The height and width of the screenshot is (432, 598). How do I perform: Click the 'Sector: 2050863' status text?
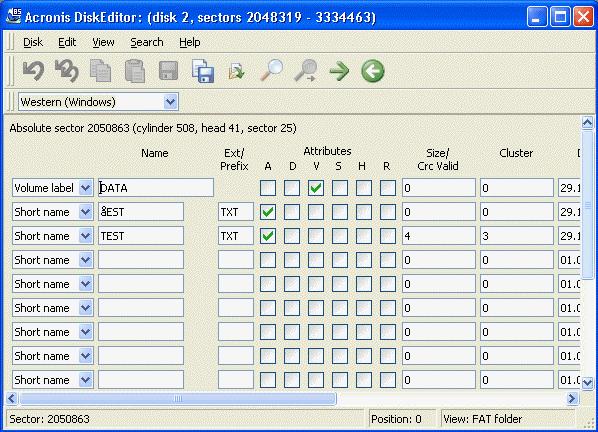[49, 419]
